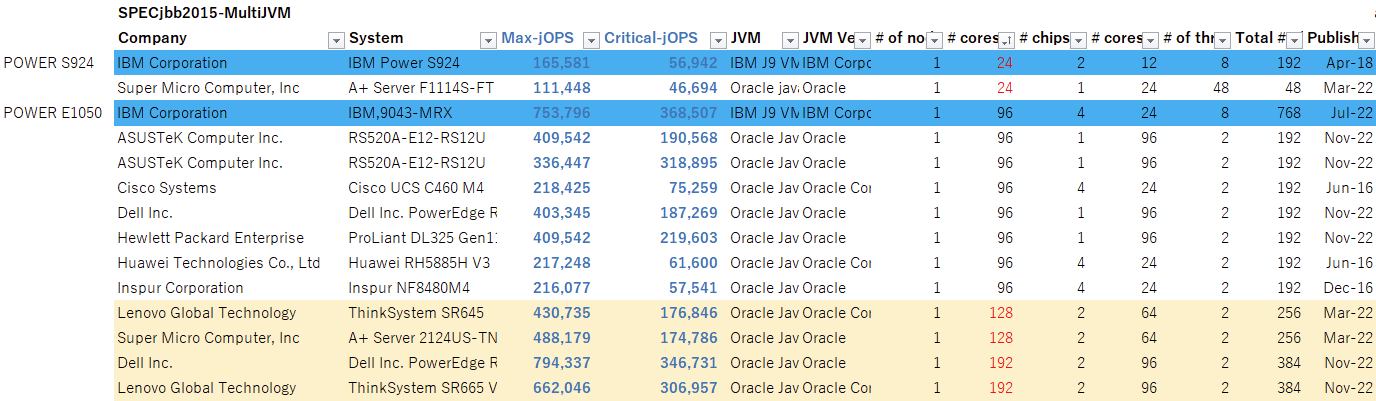Open the JVM Vendor column filter dropdown
1376x401 pixels.
862,39
